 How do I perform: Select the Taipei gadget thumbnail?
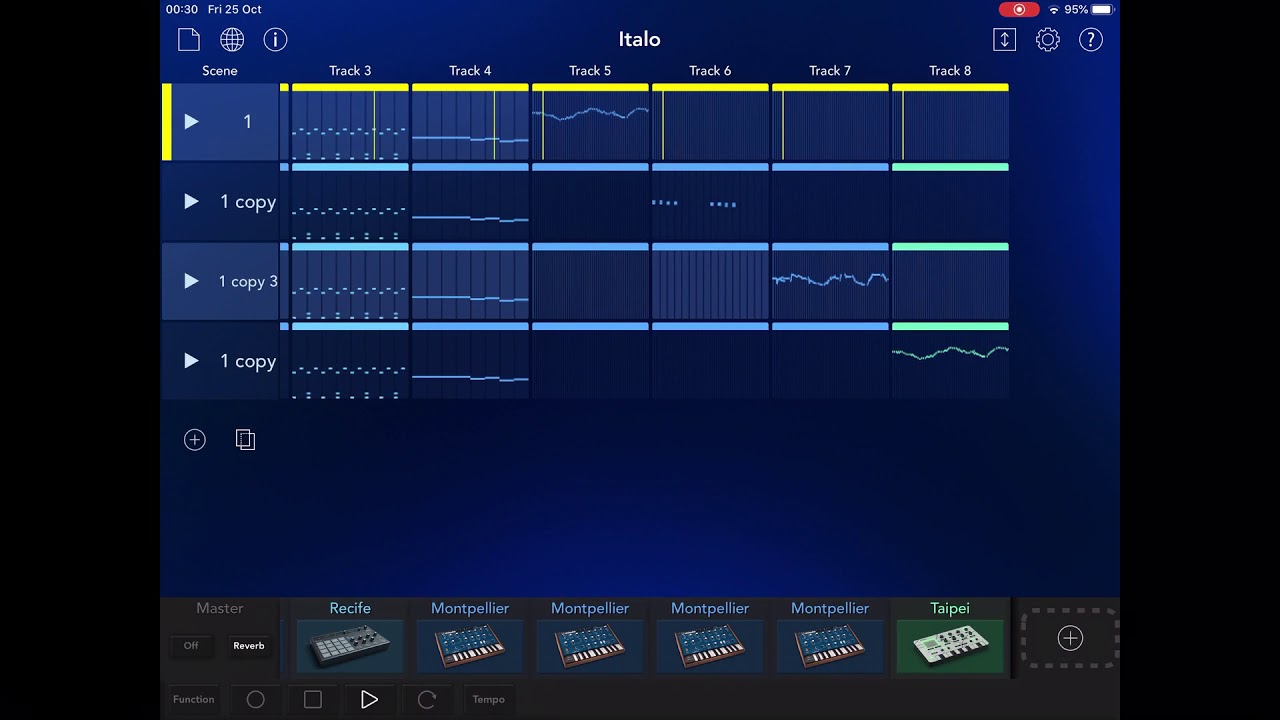tap(950, 646)
